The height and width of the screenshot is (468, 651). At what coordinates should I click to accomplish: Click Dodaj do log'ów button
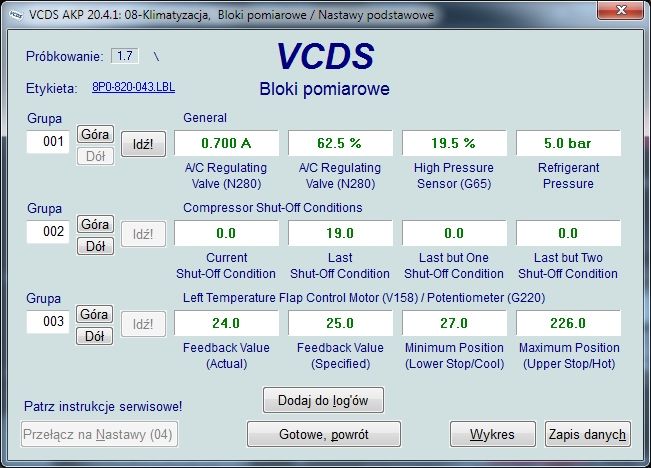point(323,400)
